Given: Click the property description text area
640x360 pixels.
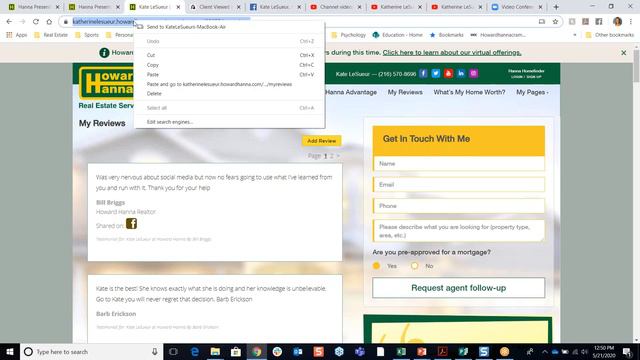Looking at the screenshot, I should (459, 231).
